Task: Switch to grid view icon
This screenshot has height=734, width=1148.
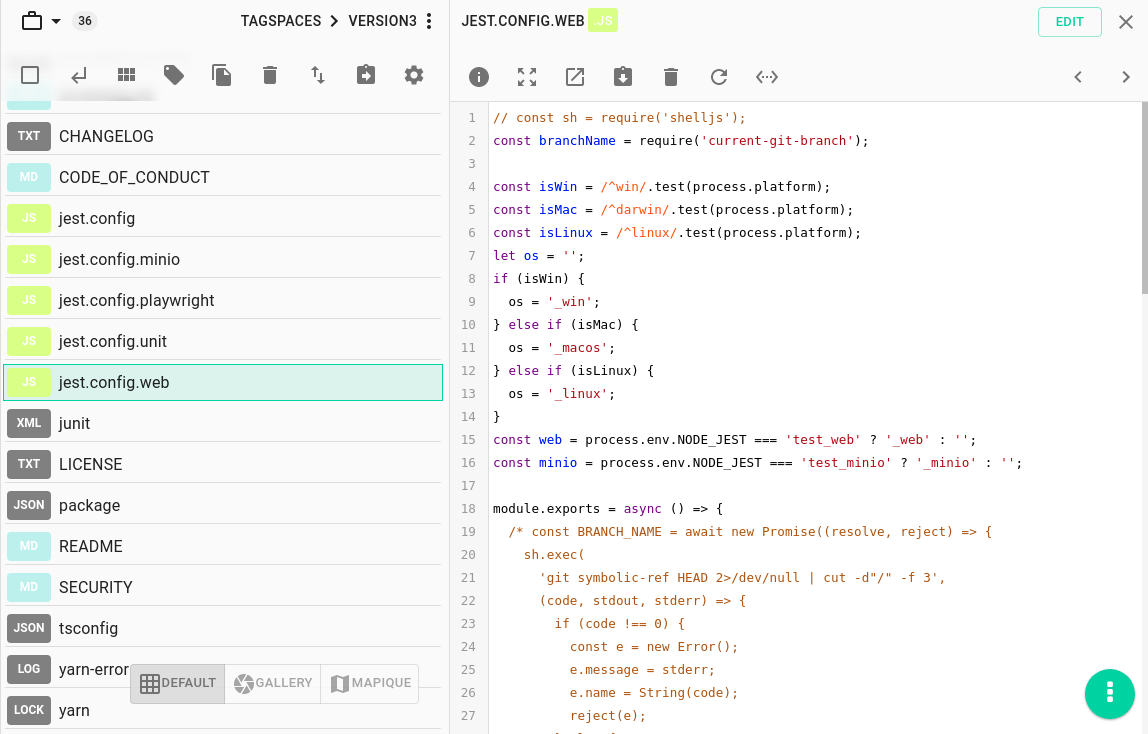Action: click(x=127, y=75)
